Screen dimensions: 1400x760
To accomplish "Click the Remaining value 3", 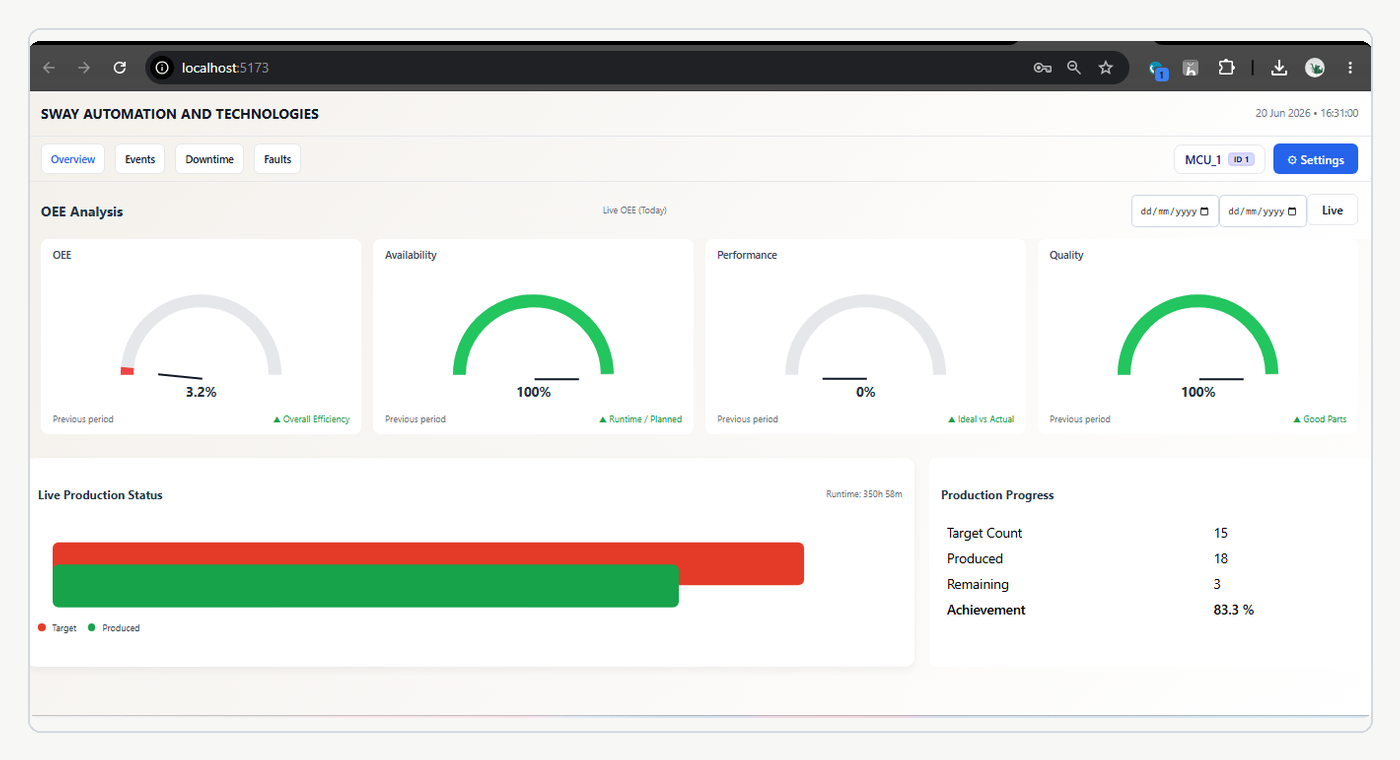I will pyautogui.click(x=1217, y=584).
